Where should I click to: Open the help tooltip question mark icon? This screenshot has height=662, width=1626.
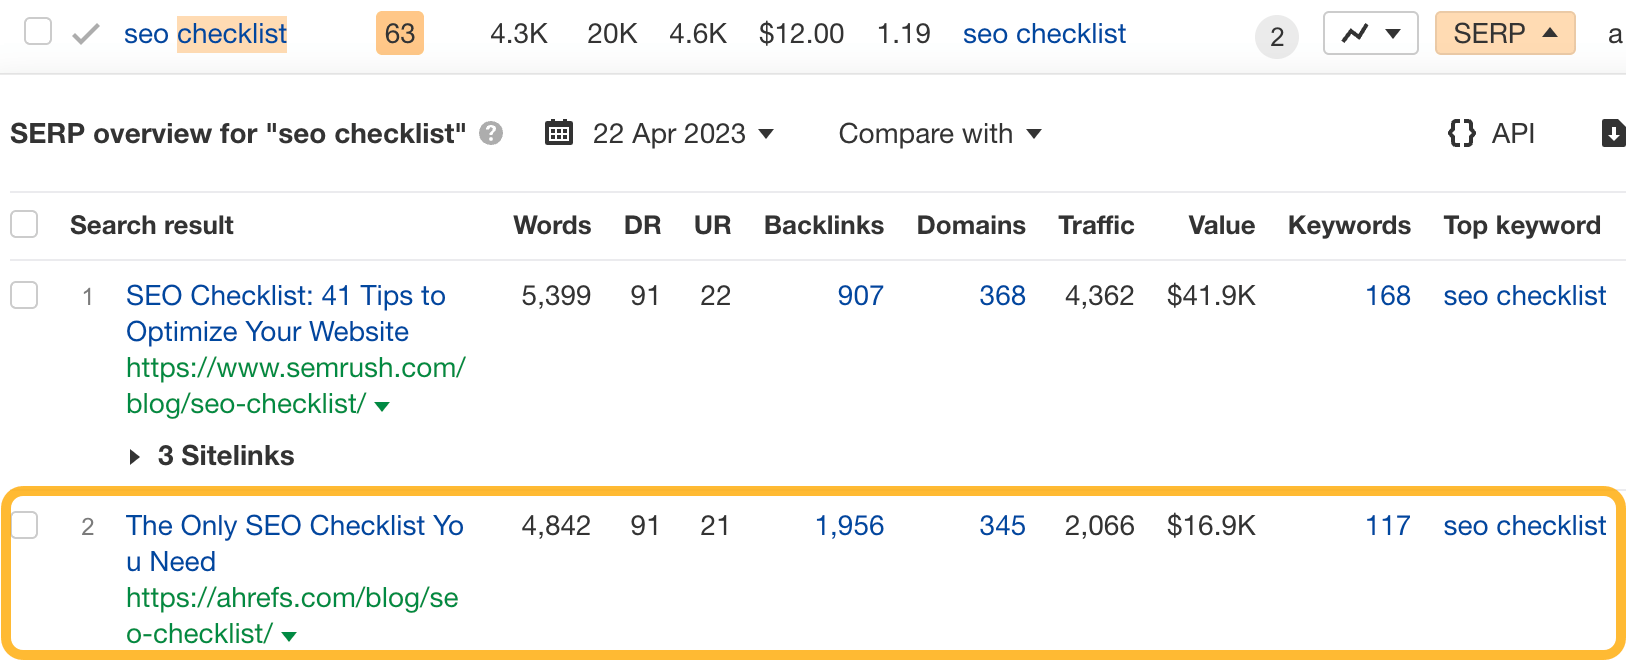click(x=490, y=133)
